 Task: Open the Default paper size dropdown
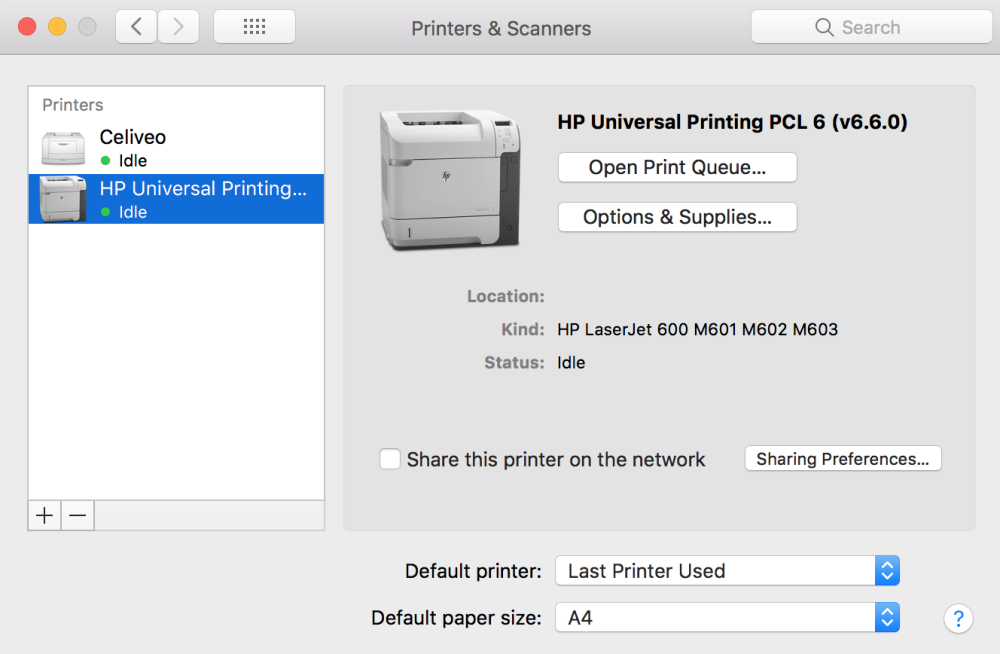(886, 617)
